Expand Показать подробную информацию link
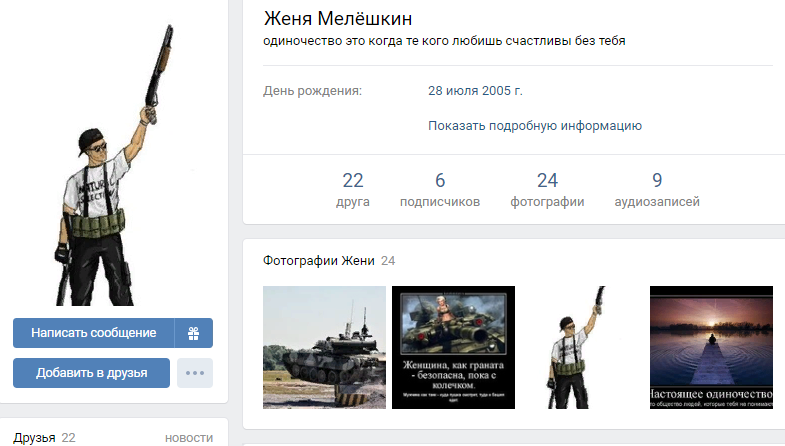The width and height of the screenshot is (785, 446). click(x=535, y=126)
